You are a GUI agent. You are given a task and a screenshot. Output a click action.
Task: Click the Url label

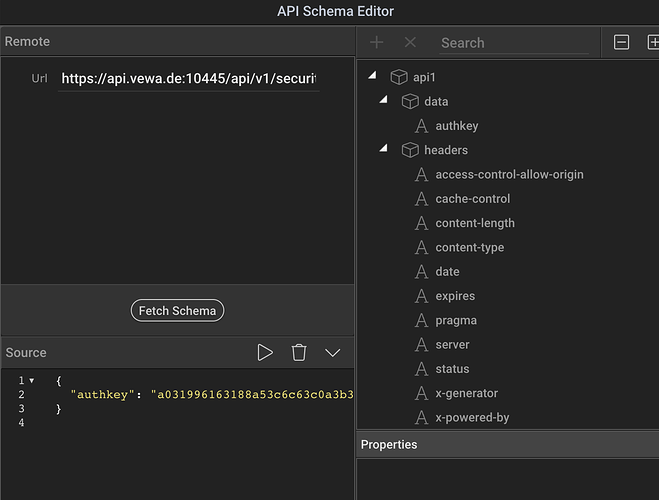tap(40, 79)
